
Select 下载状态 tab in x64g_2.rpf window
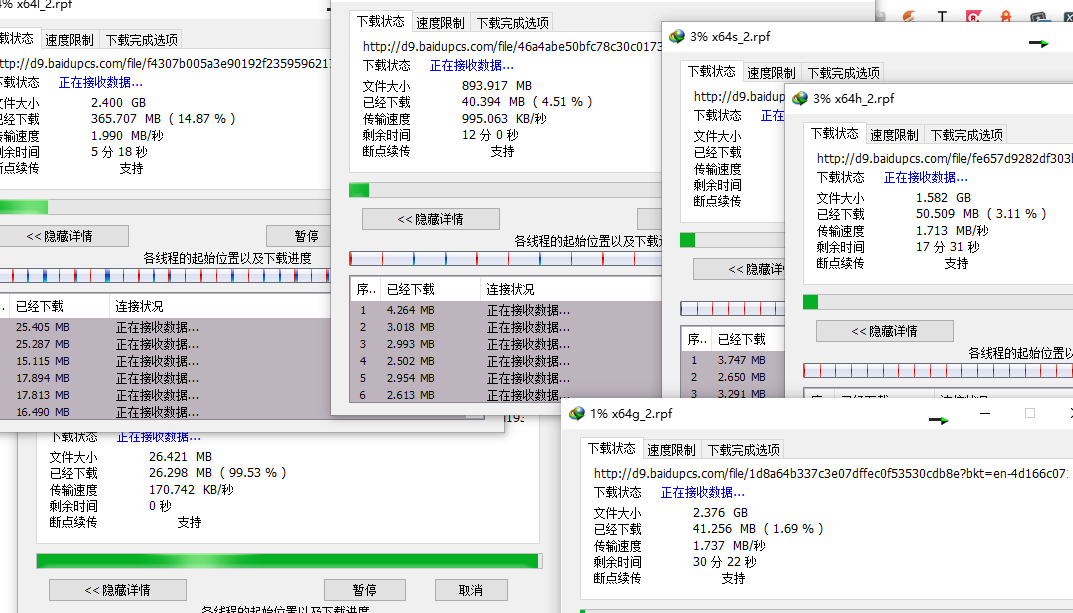coord(612,448)
